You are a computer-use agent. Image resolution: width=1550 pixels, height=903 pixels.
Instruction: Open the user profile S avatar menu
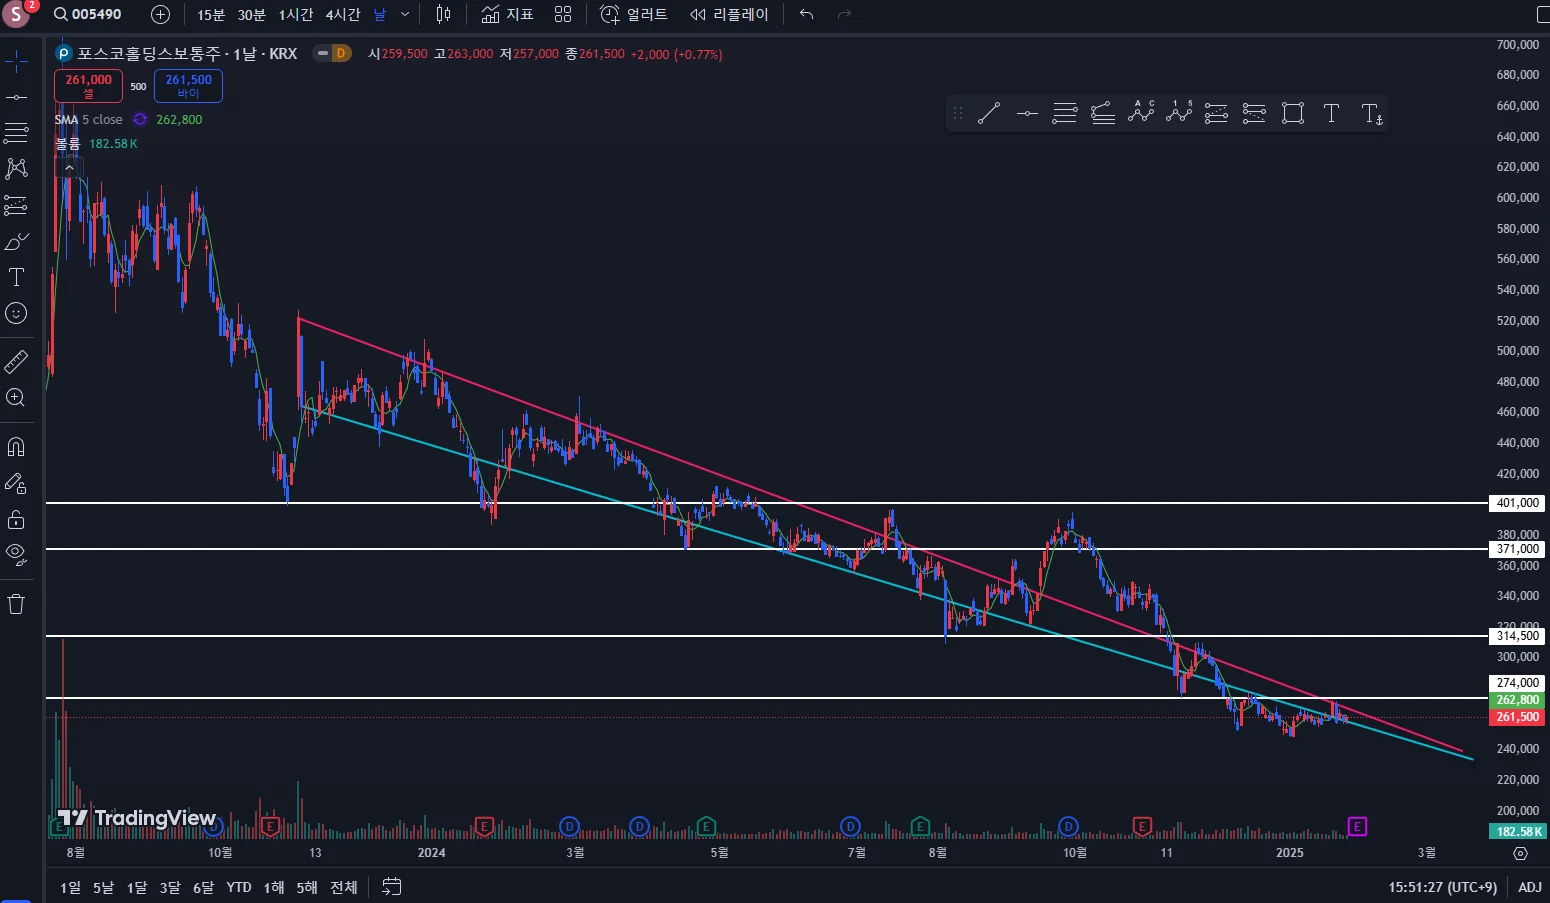pos(17,14)
